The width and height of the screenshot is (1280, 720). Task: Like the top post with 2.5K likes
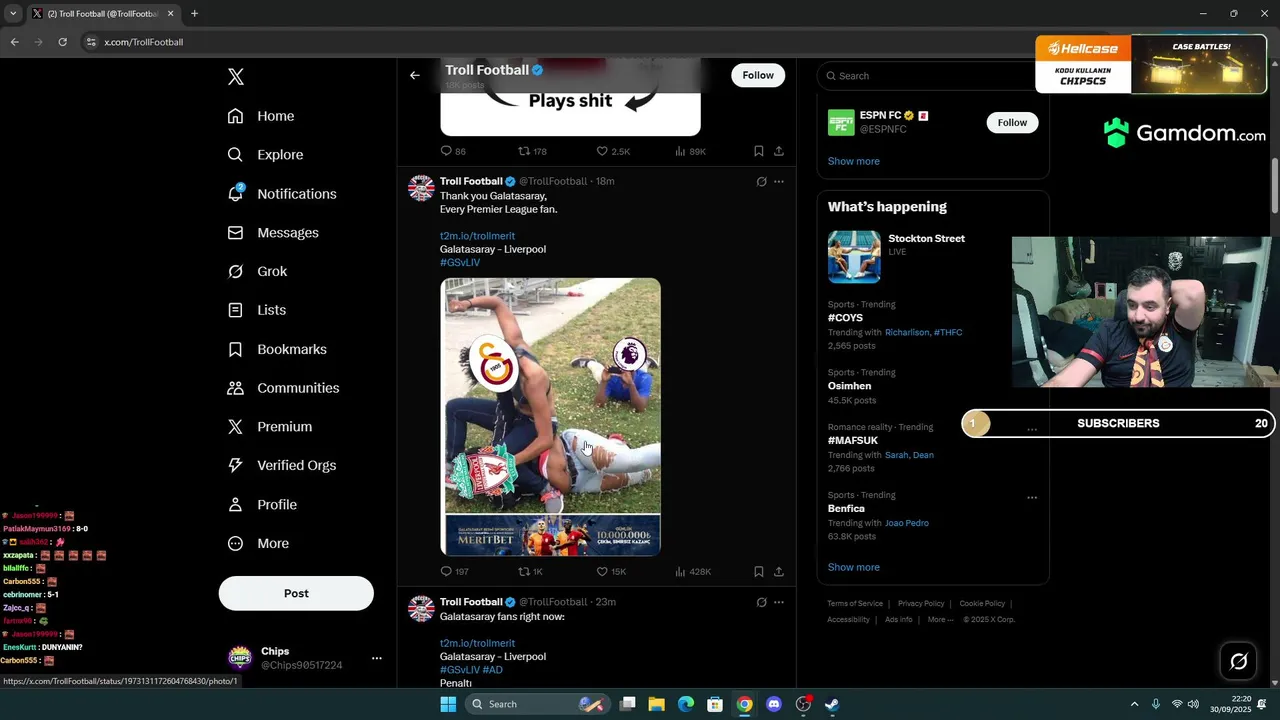[613, 151]
